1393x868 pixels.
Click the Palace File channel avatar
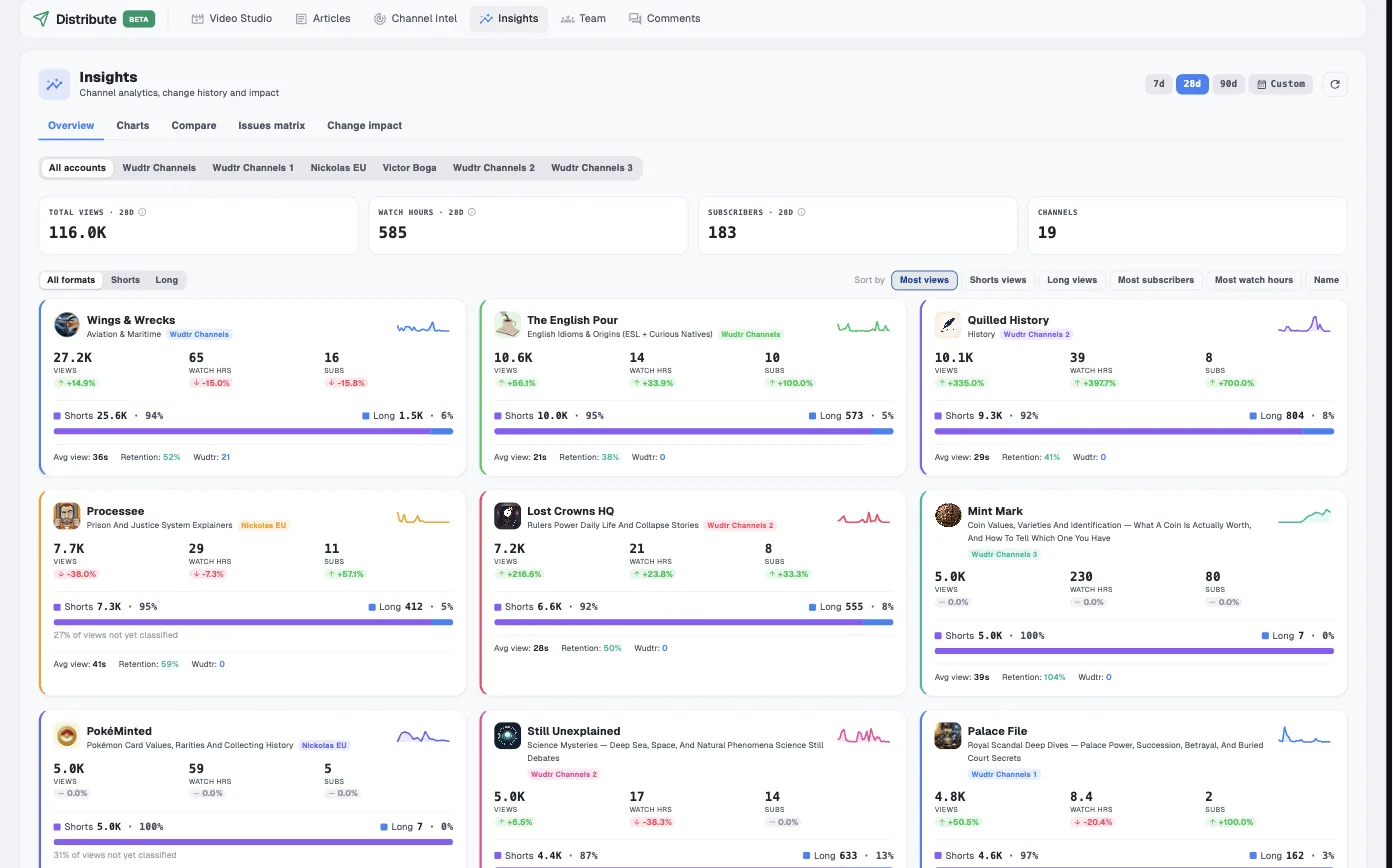pos(948,736)
